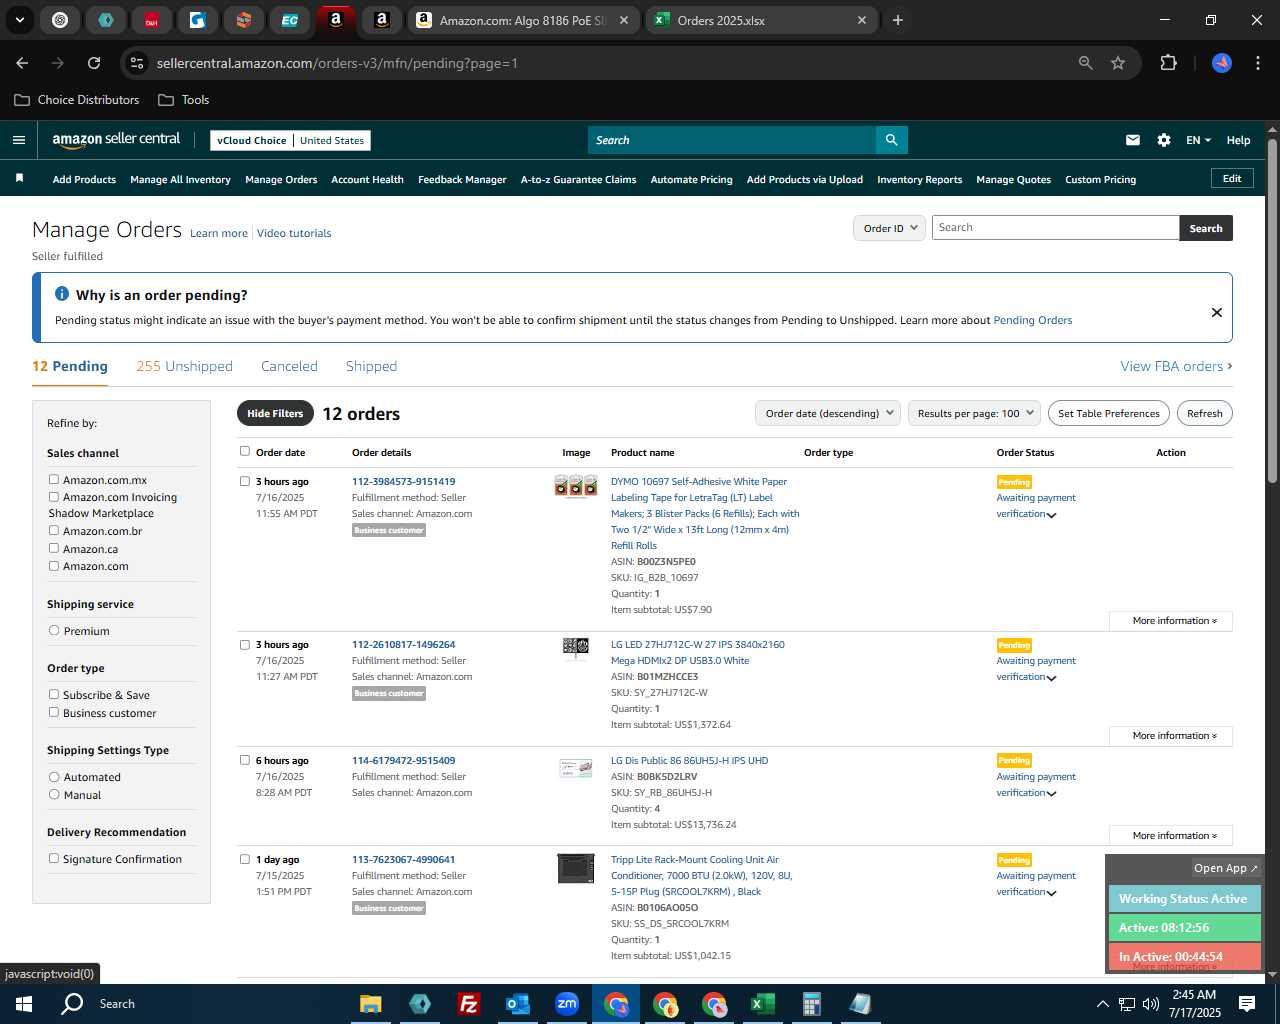Click the View FBA orders link
Image resolution: width=1280 pixels, height=1024 pixels.
[1176, 366]
